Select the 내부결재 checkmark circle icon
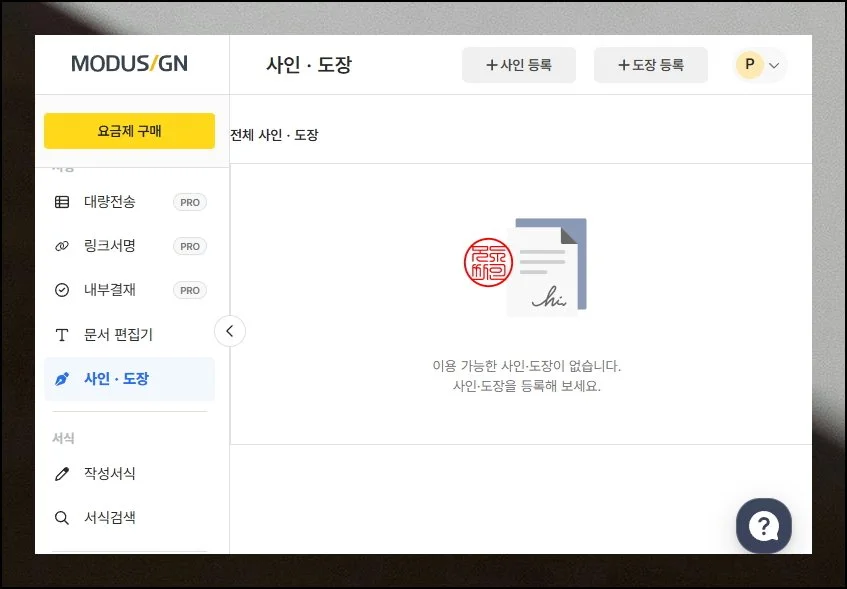This screenshot has width=847, height=589. (62, 290)
